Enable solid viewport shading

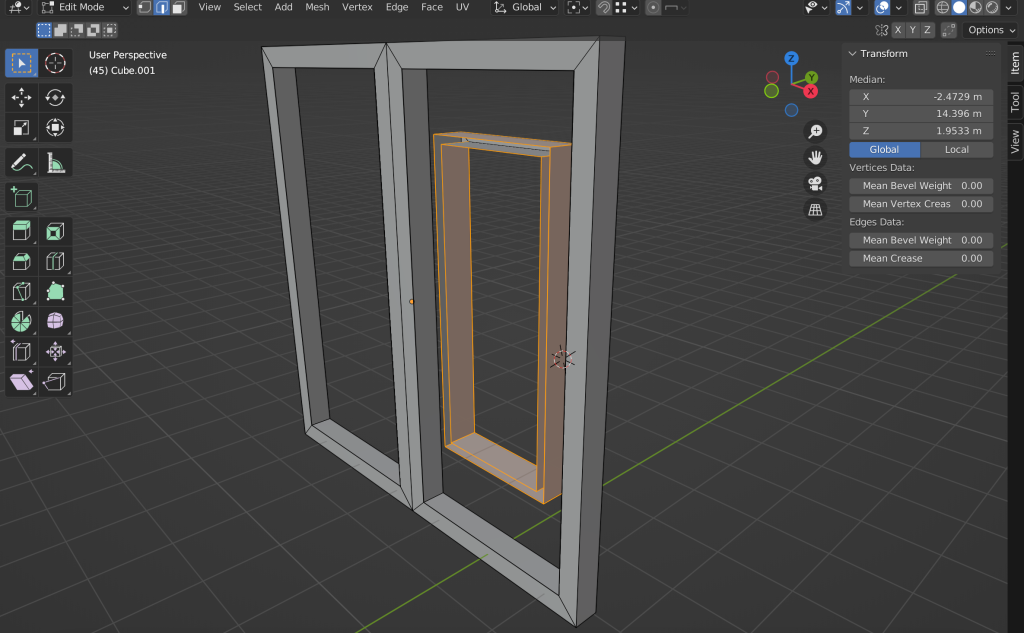coord(959,8)
